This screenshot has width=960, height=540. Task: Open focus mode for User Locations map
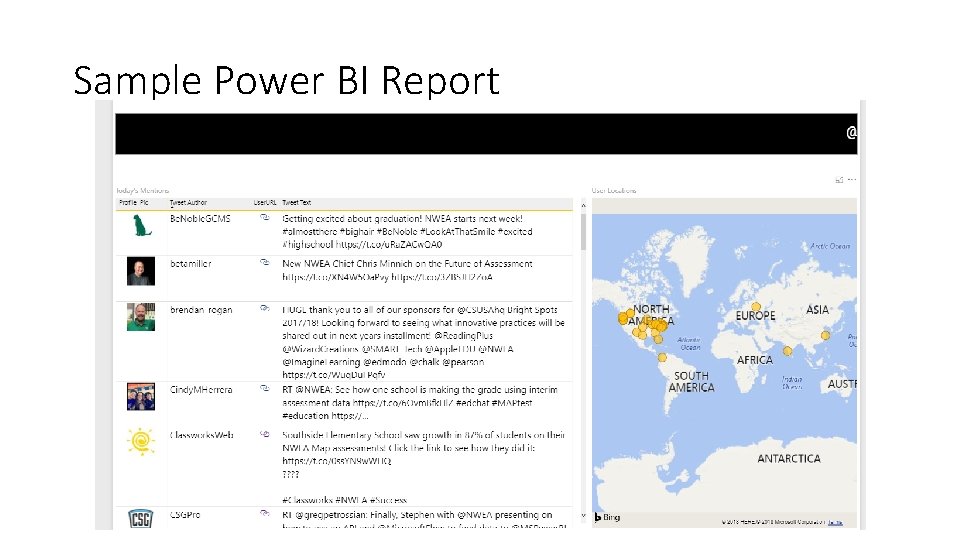tap(839, 180)
